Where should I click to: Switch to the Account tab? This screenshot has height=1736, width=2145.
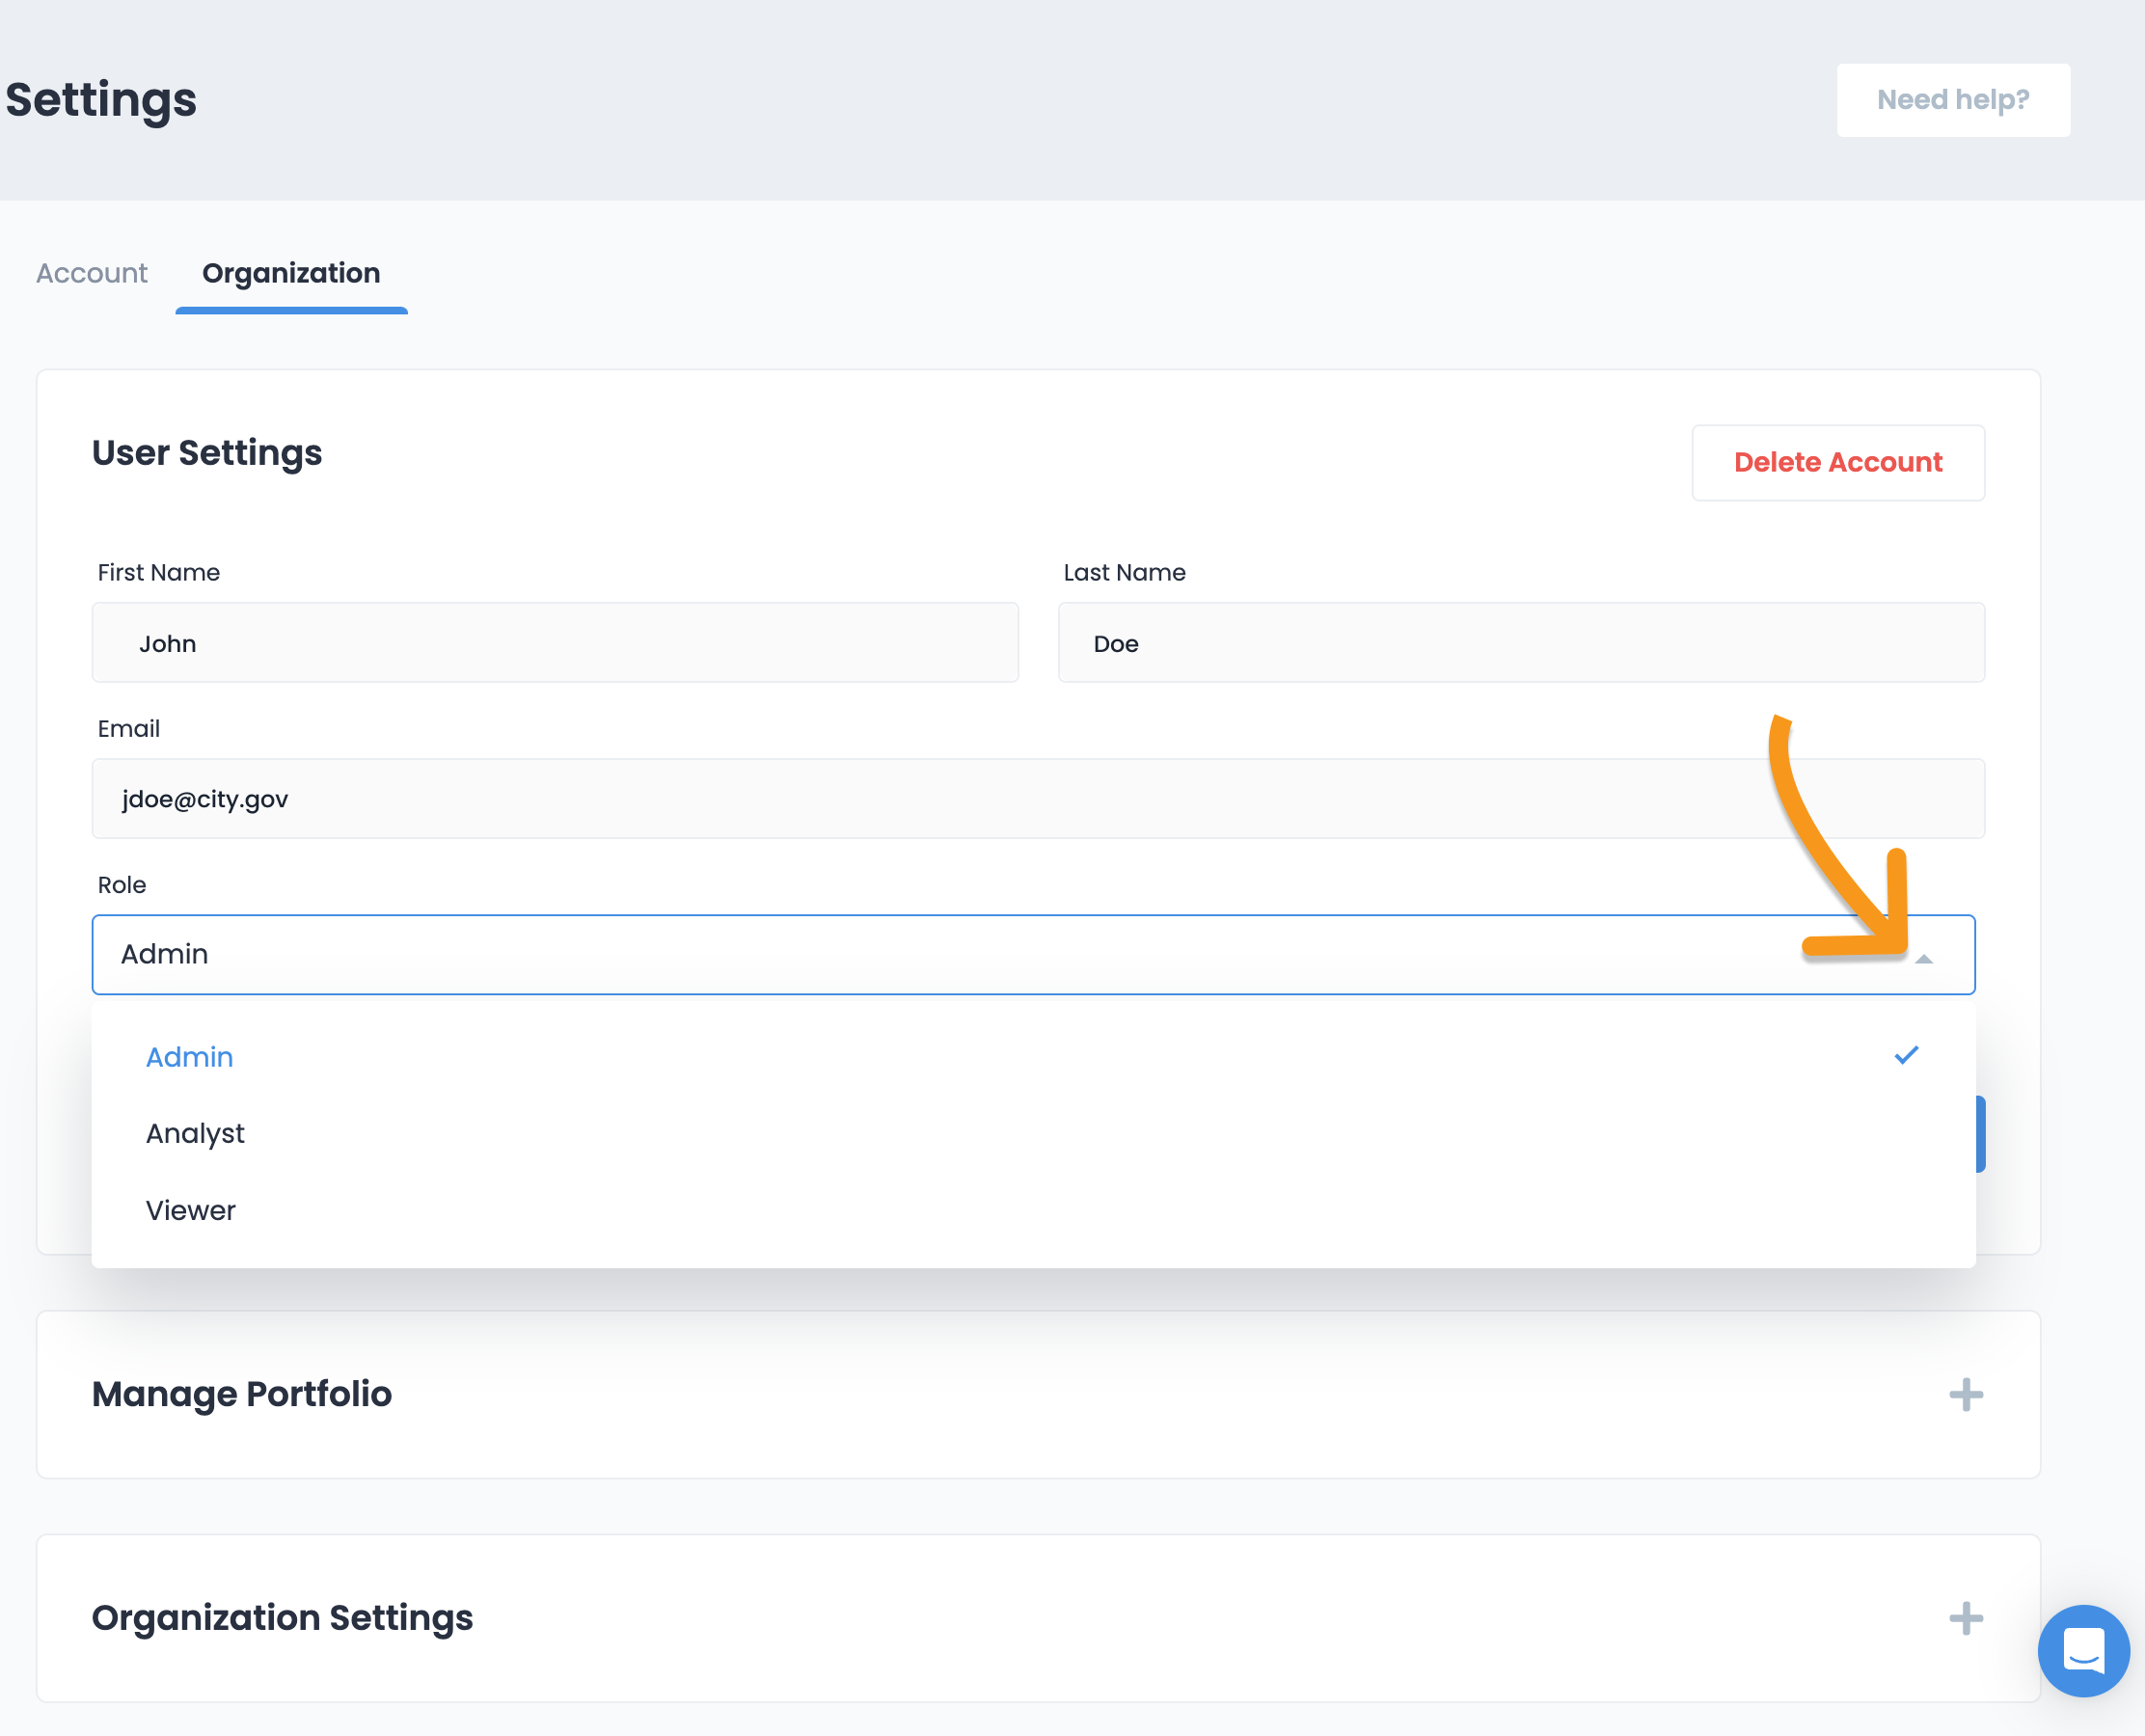pos(91,273)
